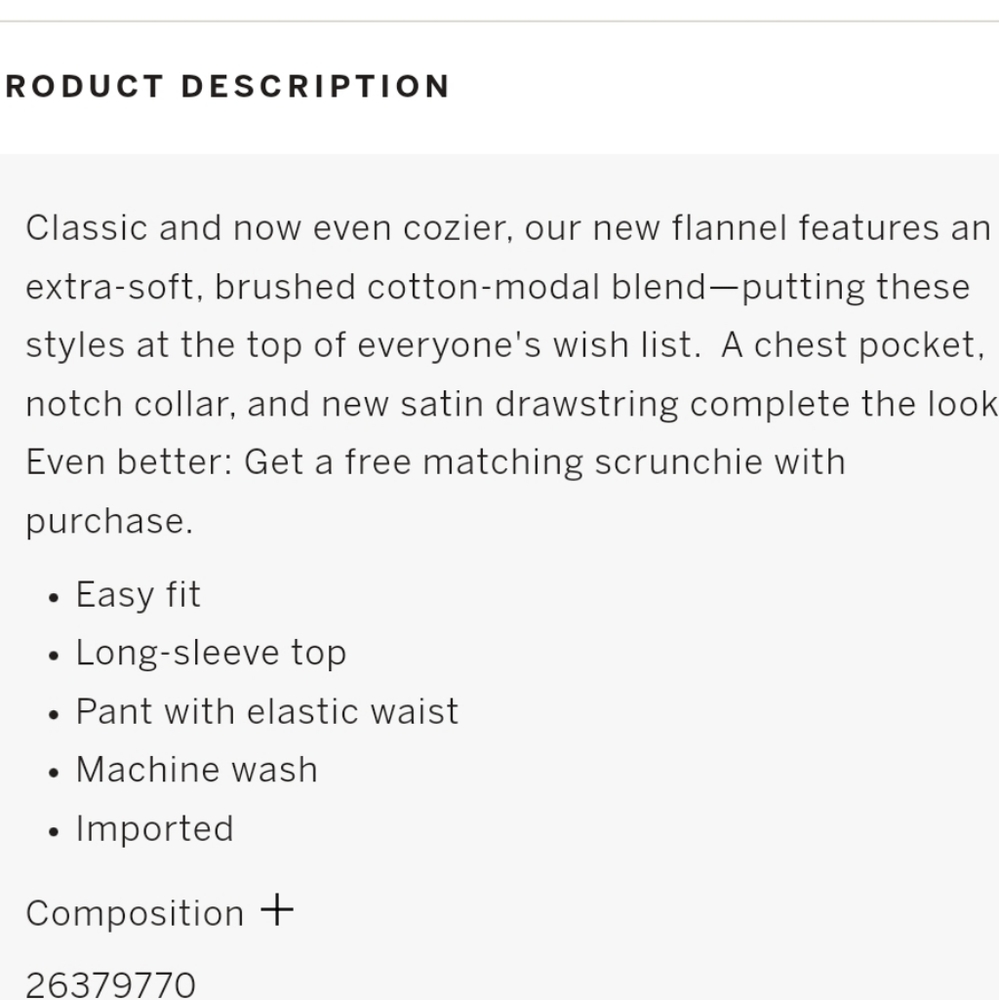Viewport: 999px width, 1000px height.
Task: Click the word purchase ending the paragraph
Action: coord(108,521)
